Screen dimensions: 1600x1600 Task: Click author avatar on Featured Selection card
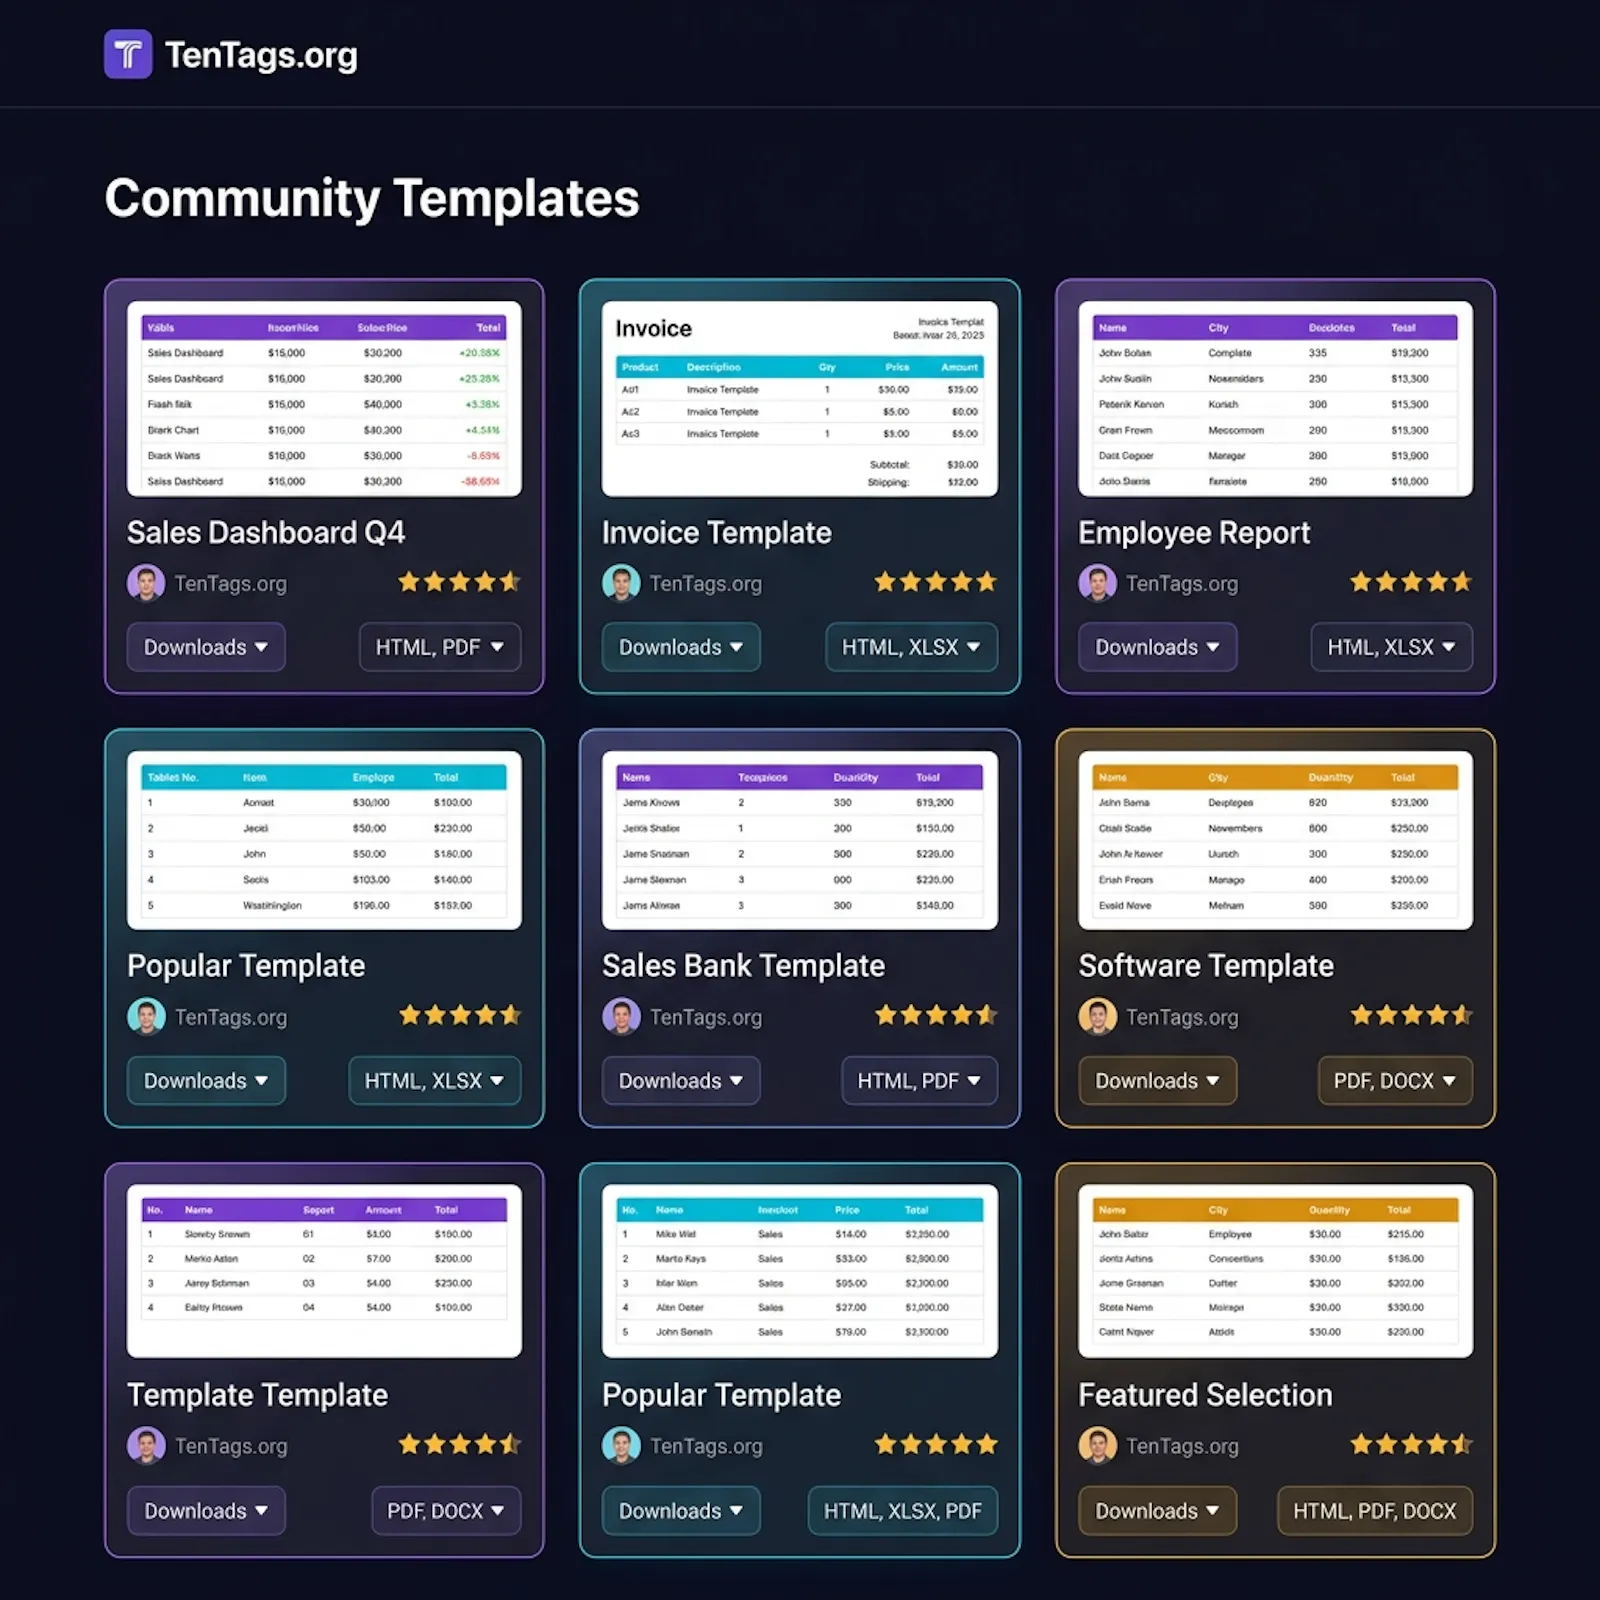(x=1097, y=1446)
